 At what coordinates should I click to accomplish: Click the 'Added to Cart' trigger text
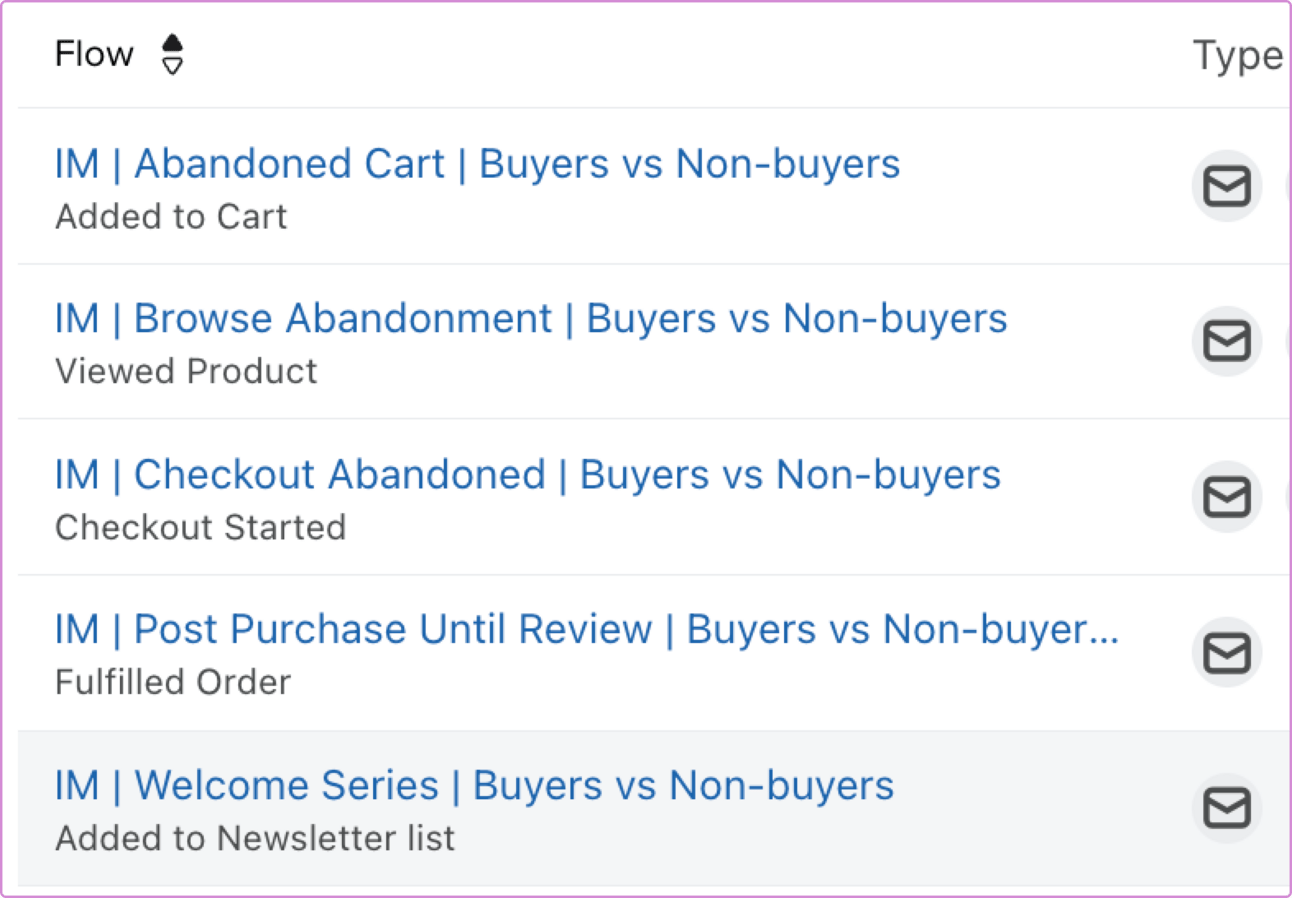[171, 217]
